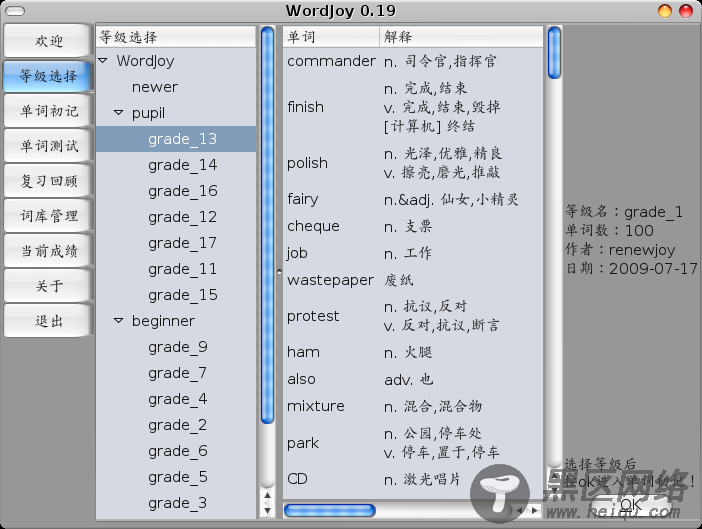The width and height of the screenshot is (702, 529).
Task: Select the word "protest" row
Action: (x=413, y=316)
